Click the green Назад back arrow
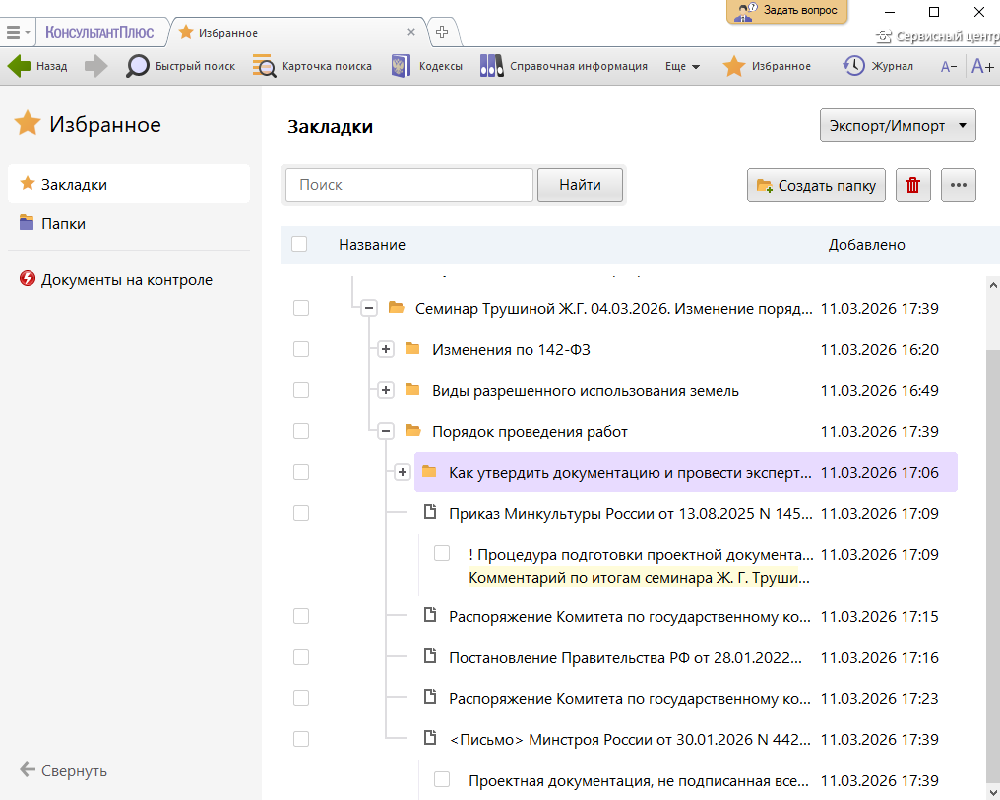Image resolution: width=1000 pixels, height=800 pixels. point(20,66)
